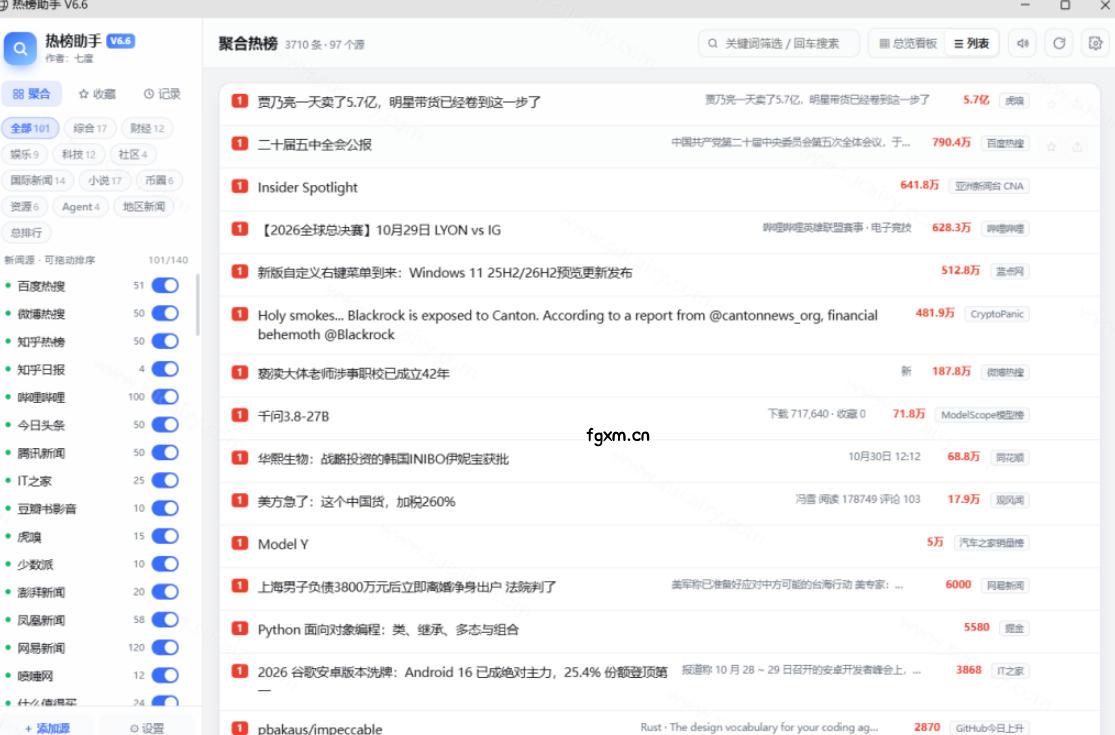Image resolution: width=1115 pixels, height=735 pixels.
Task: Filter by 财经 12 category
Action: [x=147, y=128]
